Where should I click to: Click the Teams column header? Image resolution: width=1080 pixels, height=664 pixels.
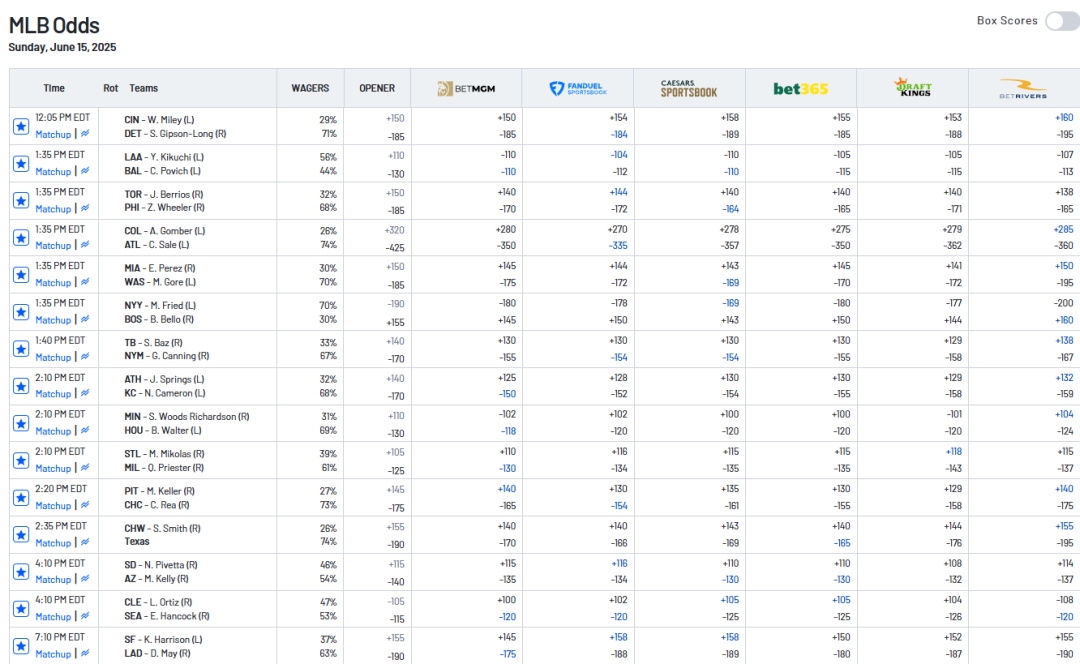click(x=143, y=88)
